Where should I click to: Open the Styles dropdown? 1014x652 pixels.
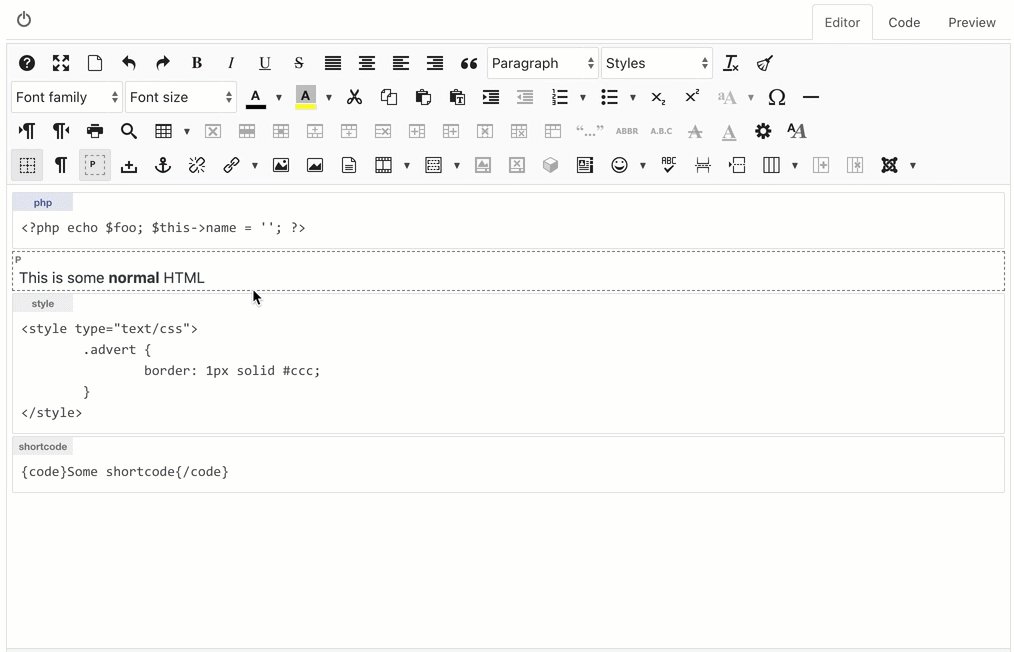657,63
